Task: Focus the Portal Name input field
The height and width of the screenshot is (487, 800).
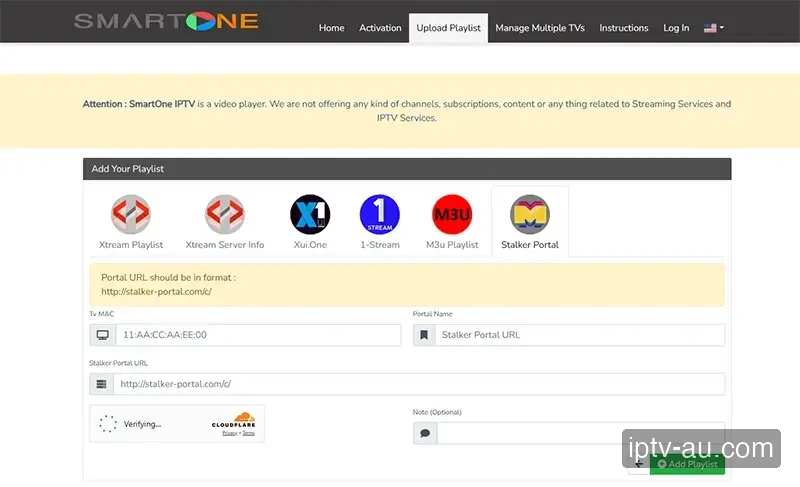Action: 580,335
